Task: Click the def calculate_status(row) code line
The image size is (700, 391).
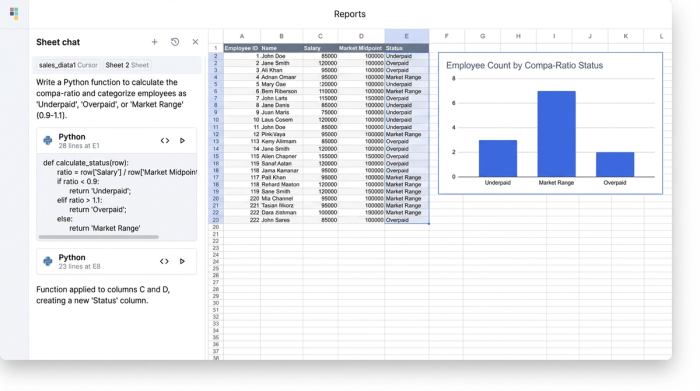Action: [86, 163]
